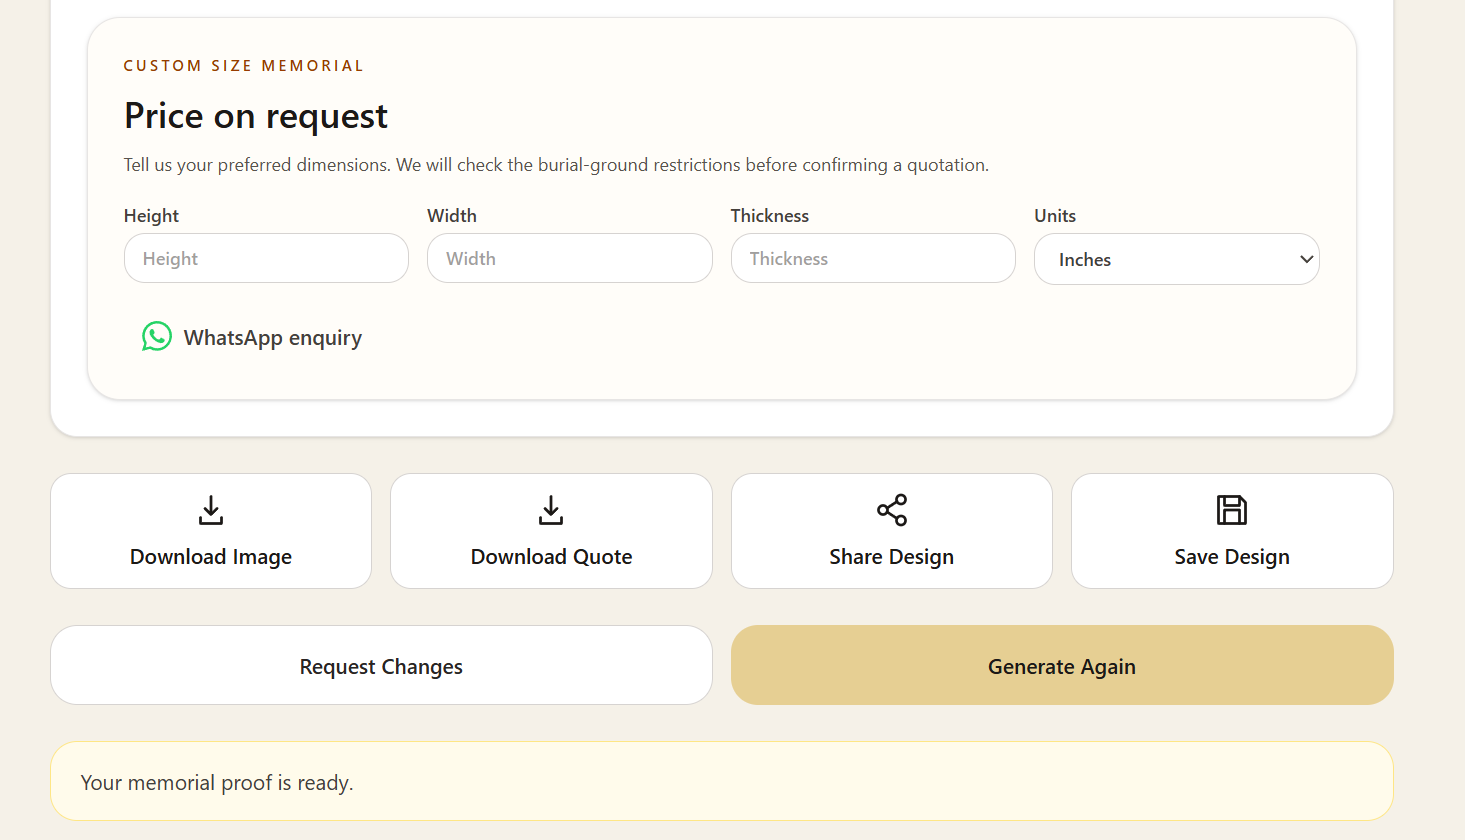This screenshot has height=840, width=1465.
Task: Click the 'Units' field label
Action: coord(1055,216)
